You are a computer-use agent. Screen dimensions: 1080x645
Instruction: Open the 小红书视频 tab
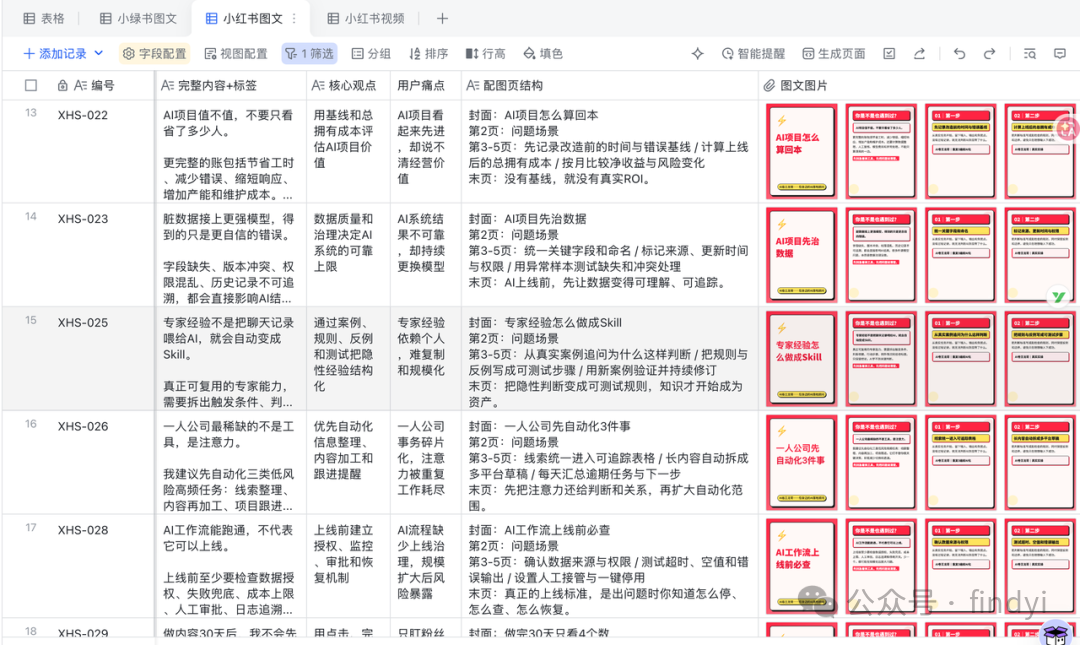366,19
